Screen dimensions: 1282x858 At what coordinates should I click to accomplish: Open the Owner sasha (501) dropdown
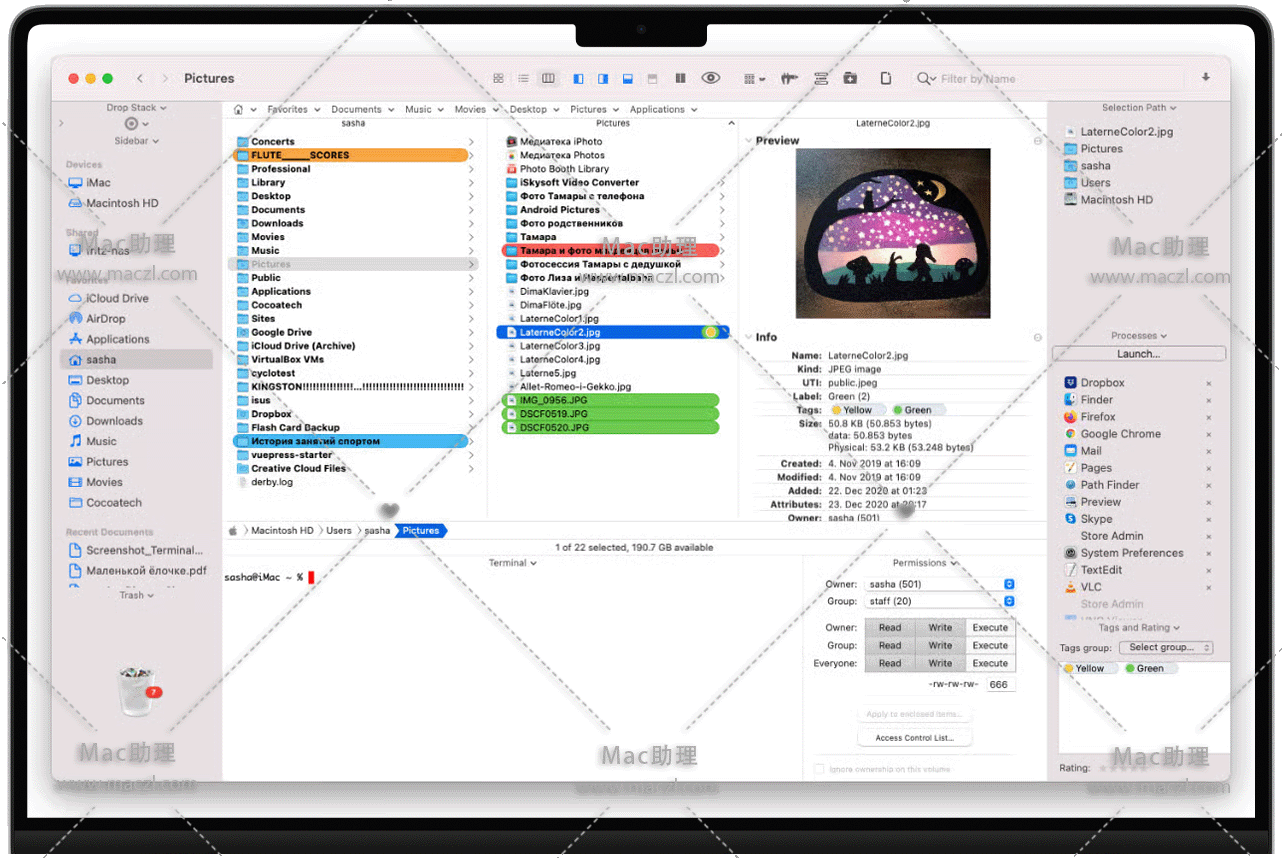click(940, 584)
